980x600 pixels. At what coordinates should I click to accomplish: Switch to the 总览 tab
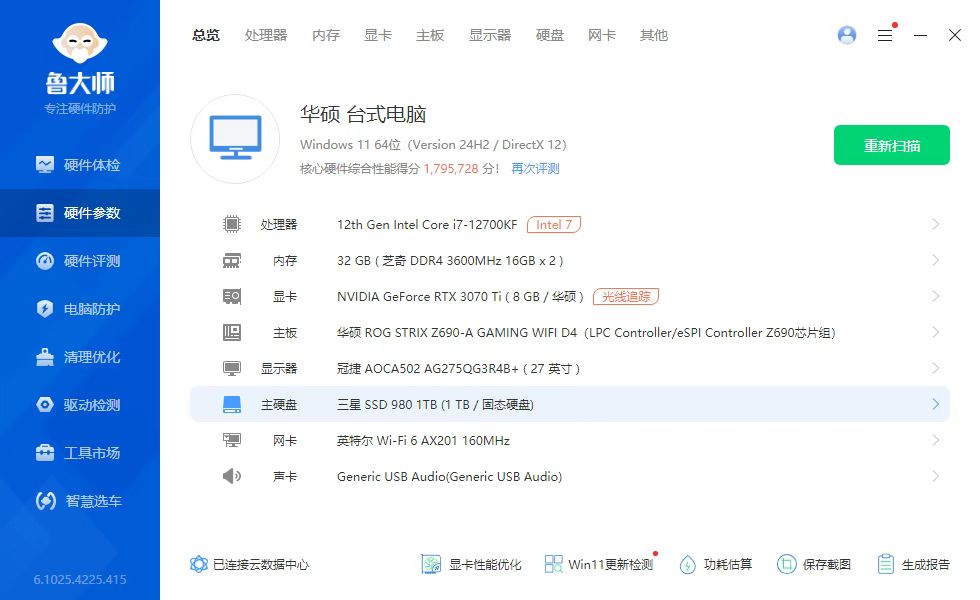click(206, 35)
